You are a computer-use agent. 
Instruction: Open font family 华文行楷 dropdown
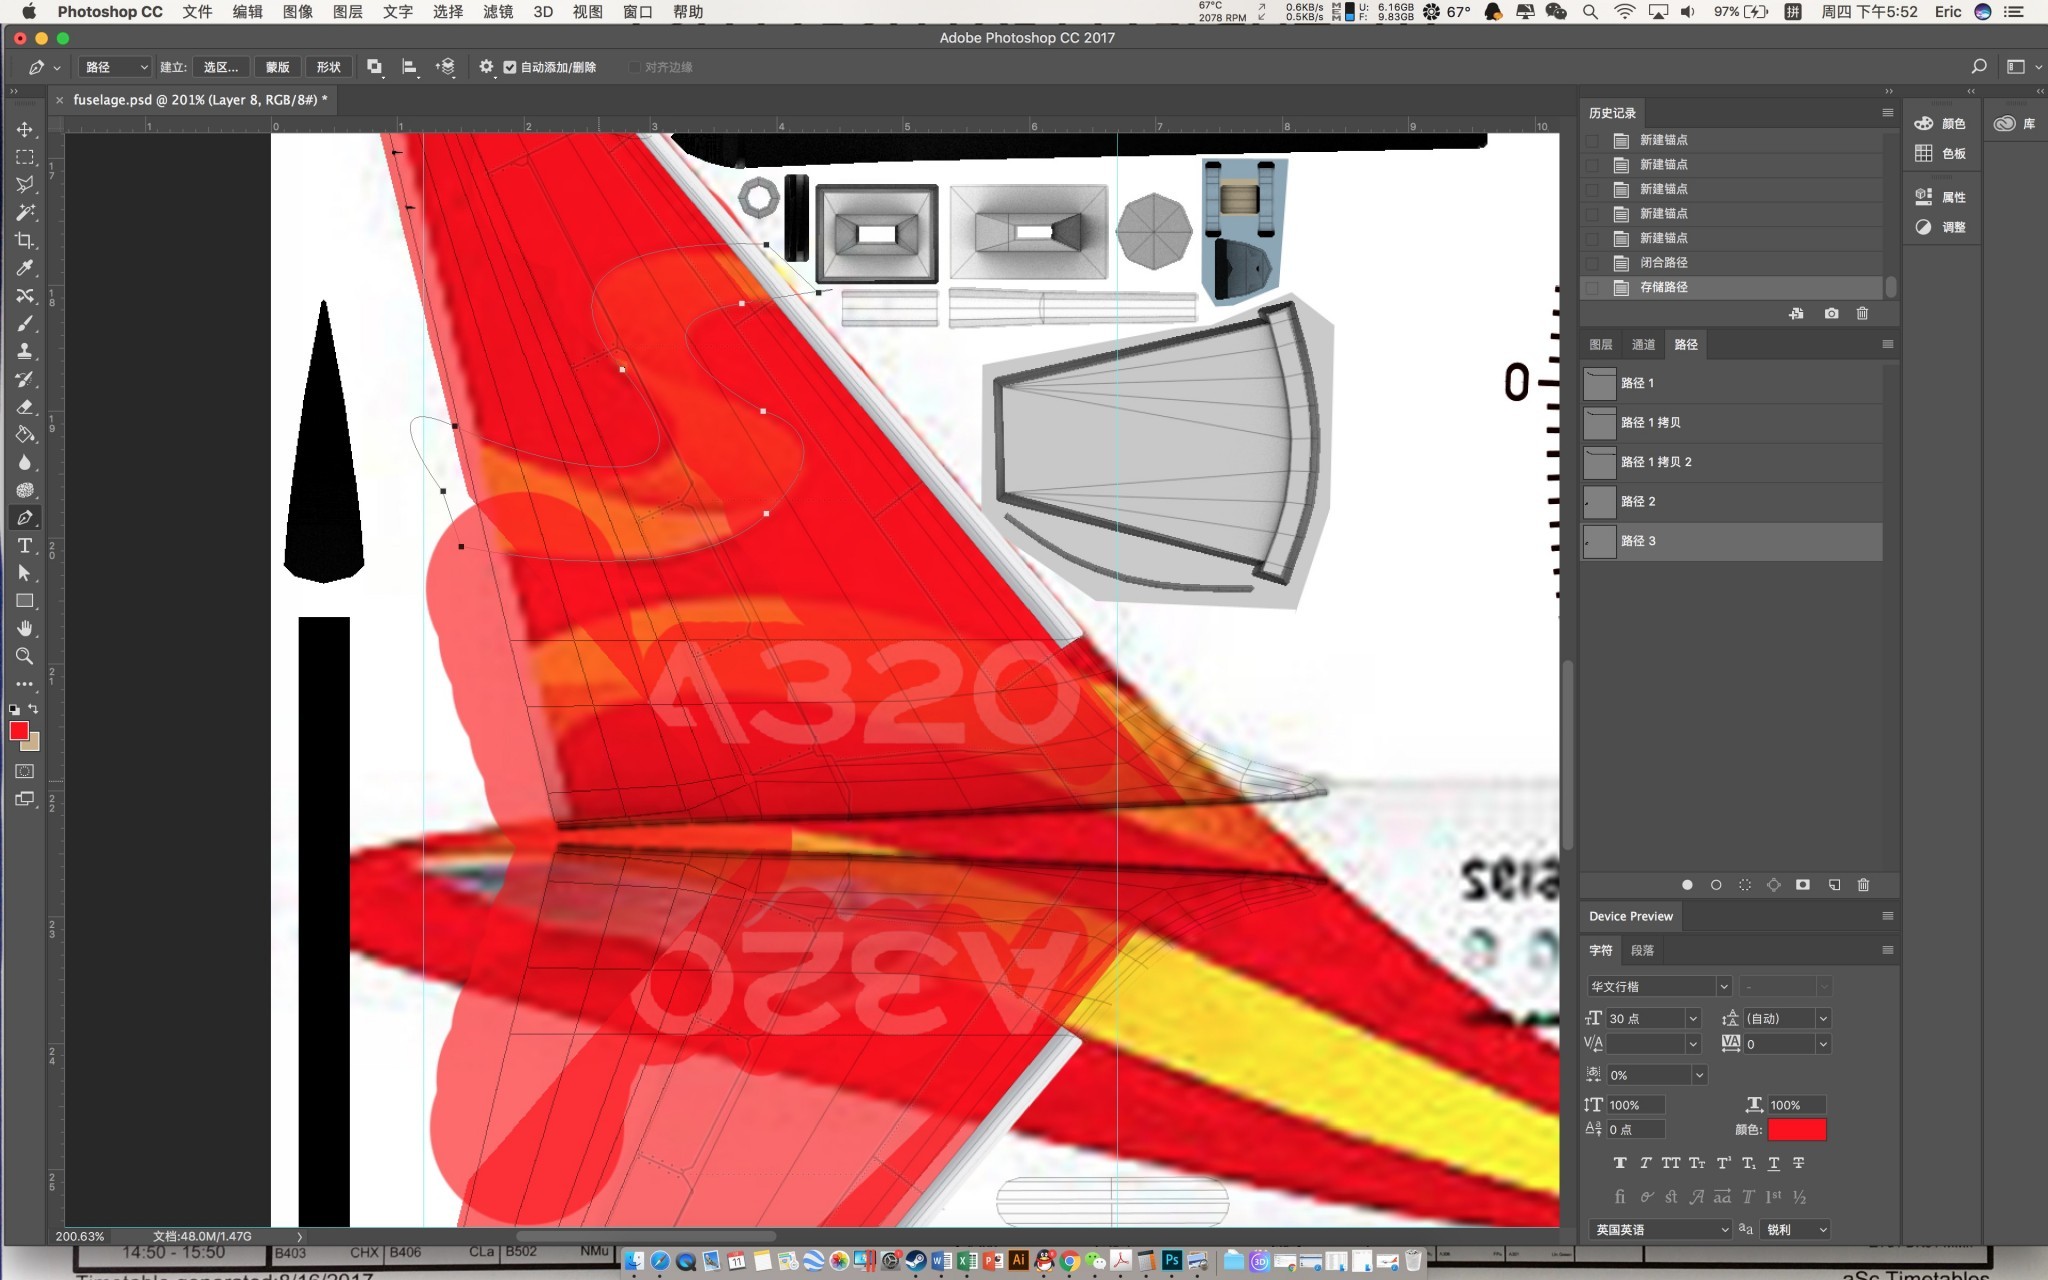pyautogui.click(x=1723, y=987)
